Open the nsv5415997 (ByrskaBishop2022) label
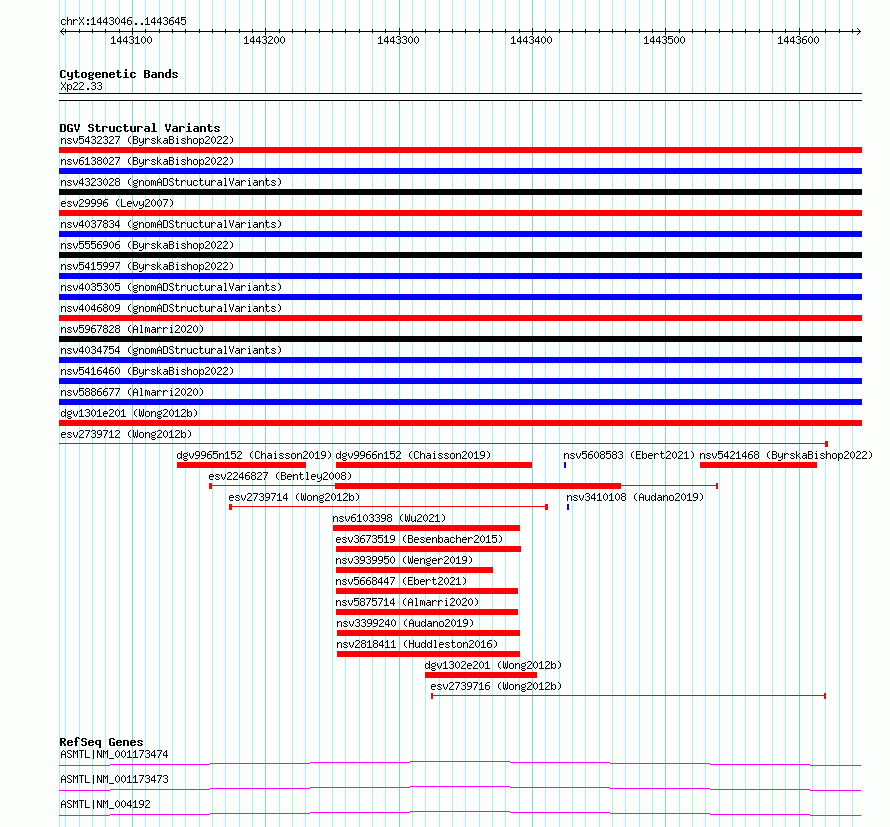The width and height of the screenshot is (890, 827). coord(147,266)
